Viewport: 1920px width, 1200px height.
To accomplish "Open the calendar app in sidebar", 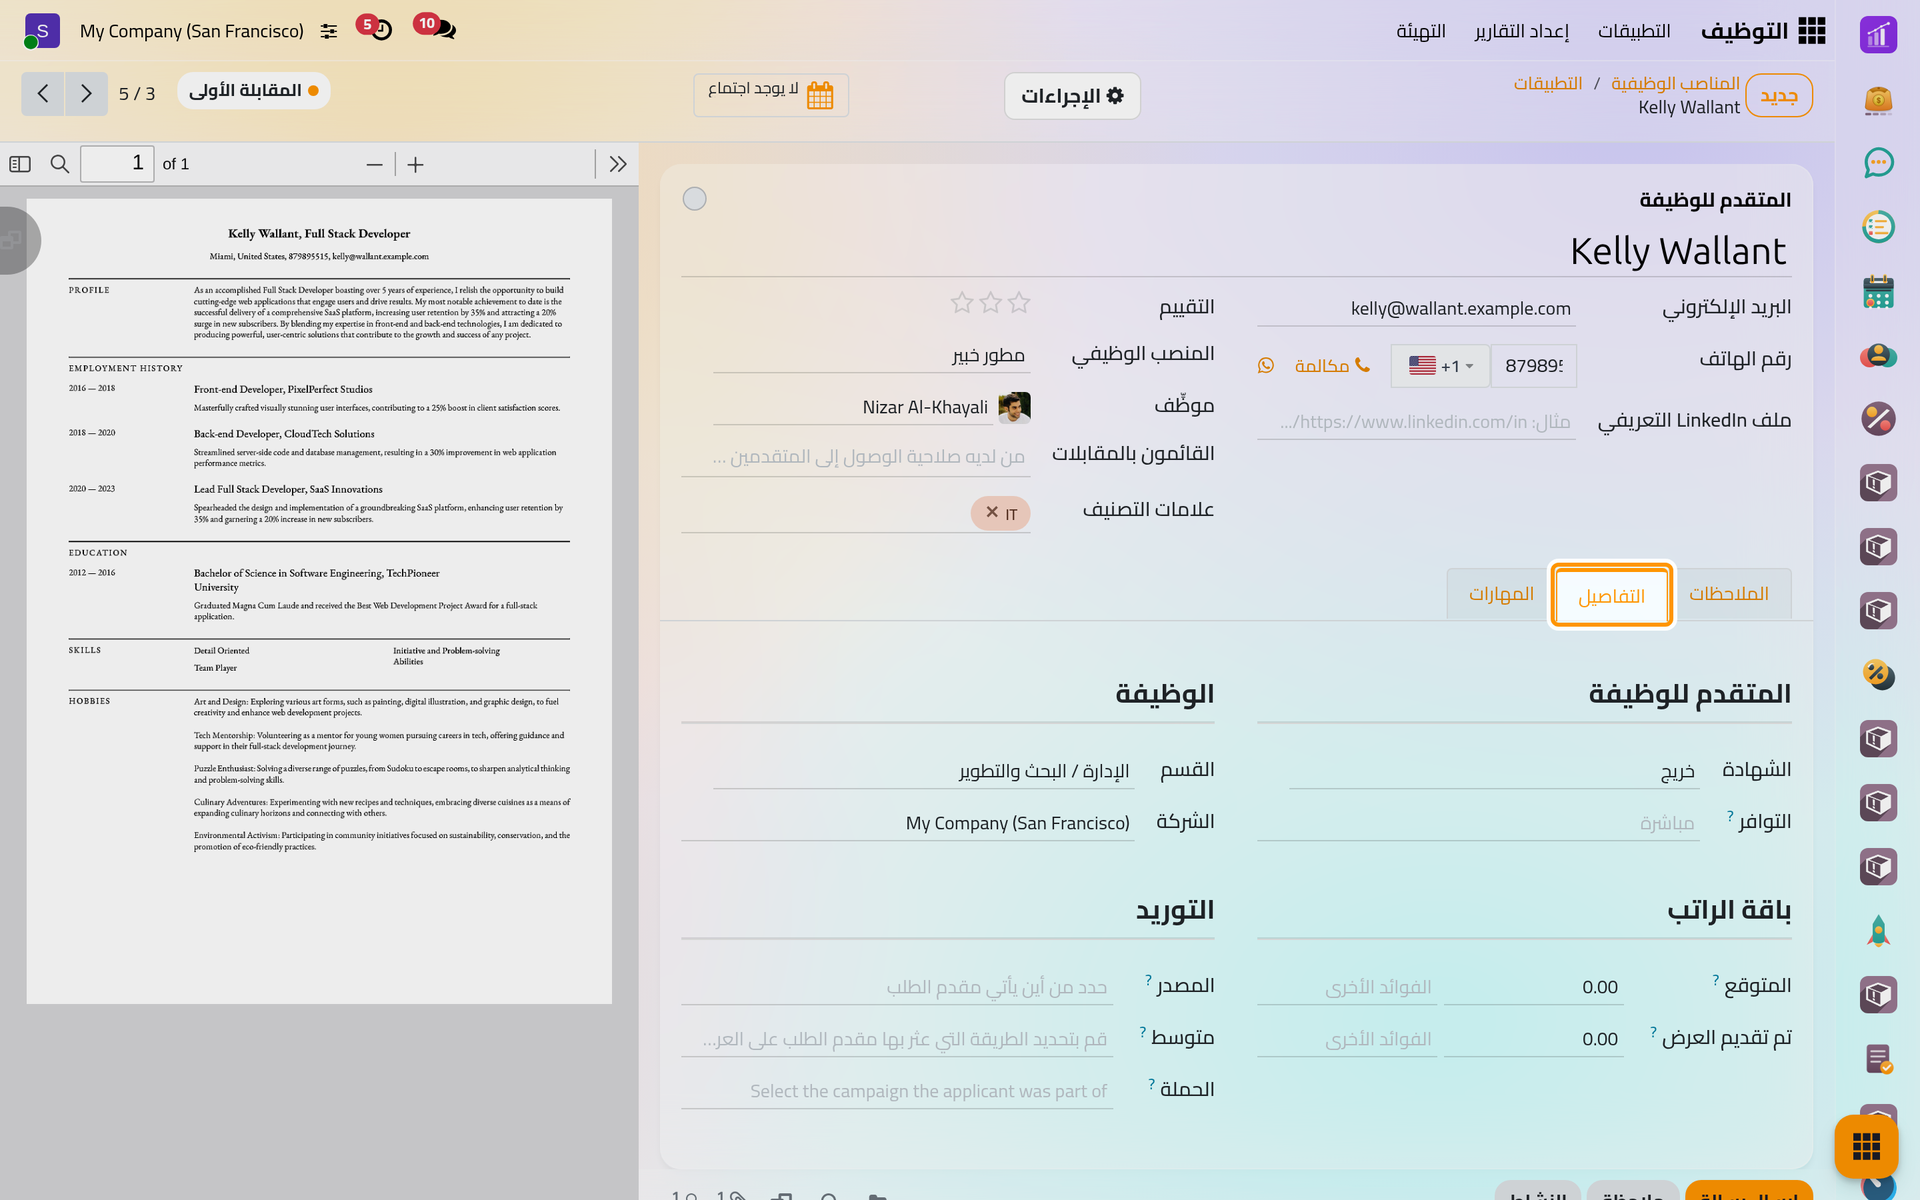I will point(1878,291).
